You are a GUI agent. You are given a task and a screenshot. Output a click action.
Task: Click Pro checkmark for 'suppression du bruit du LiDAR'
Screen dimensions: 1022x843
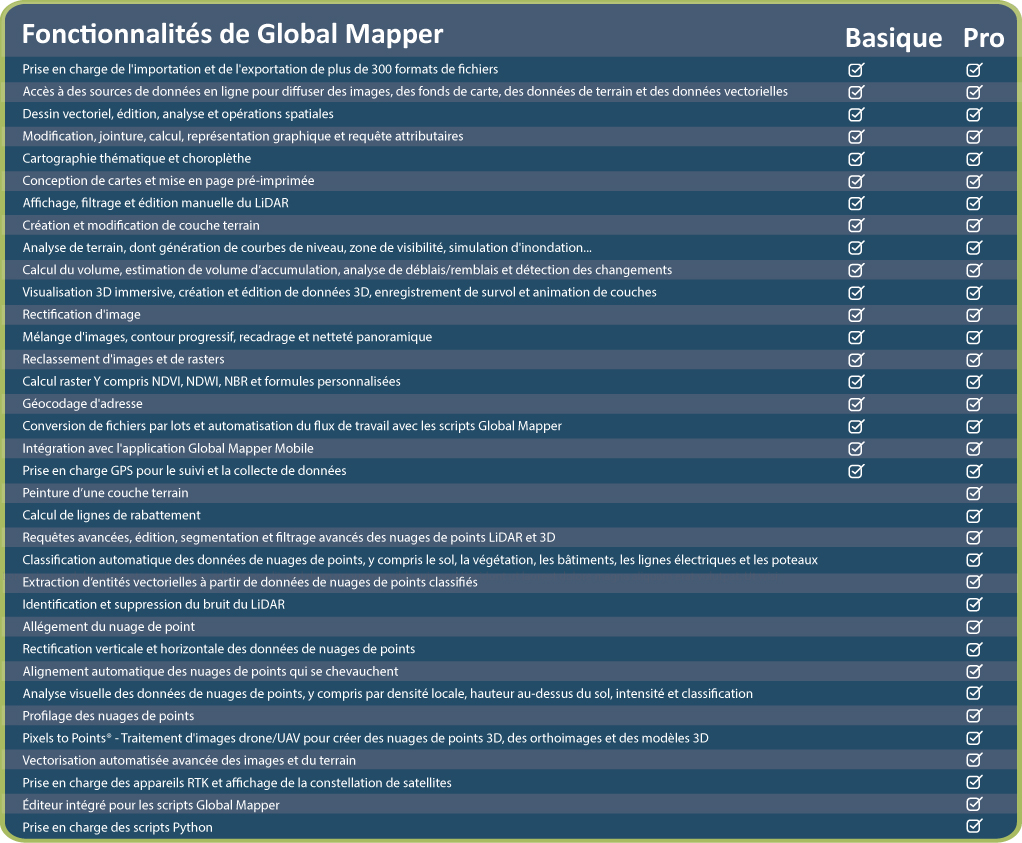(974, 604)
